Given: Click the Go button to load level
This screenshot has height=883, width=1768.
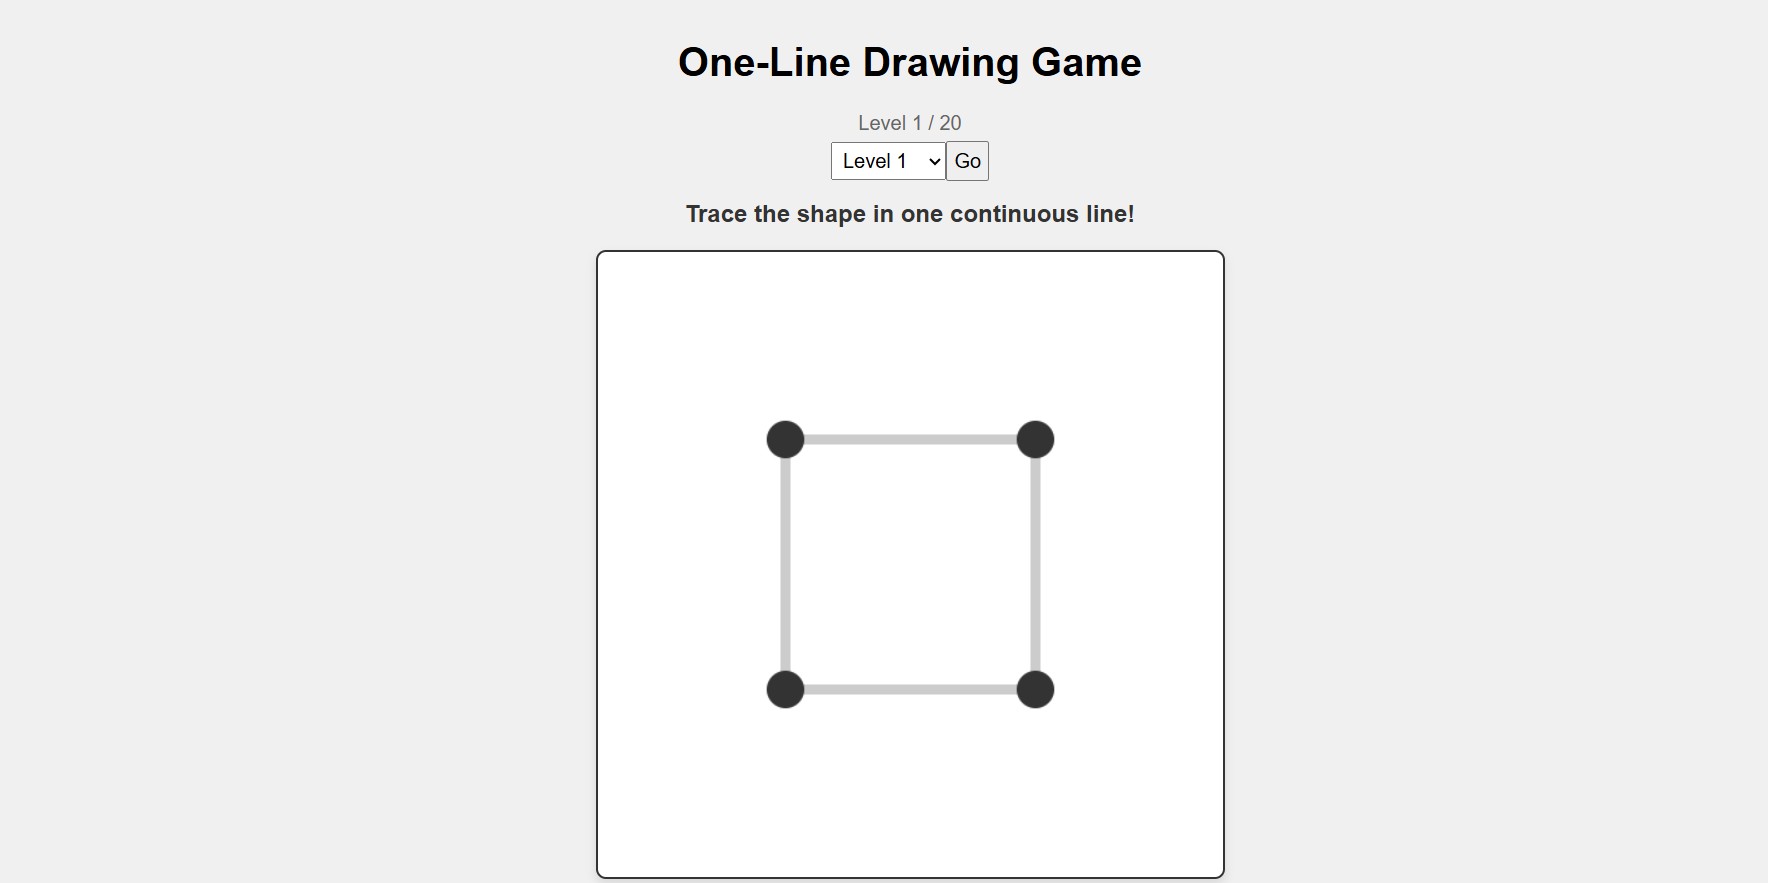Looking at the screenshot, I should 966,161.
